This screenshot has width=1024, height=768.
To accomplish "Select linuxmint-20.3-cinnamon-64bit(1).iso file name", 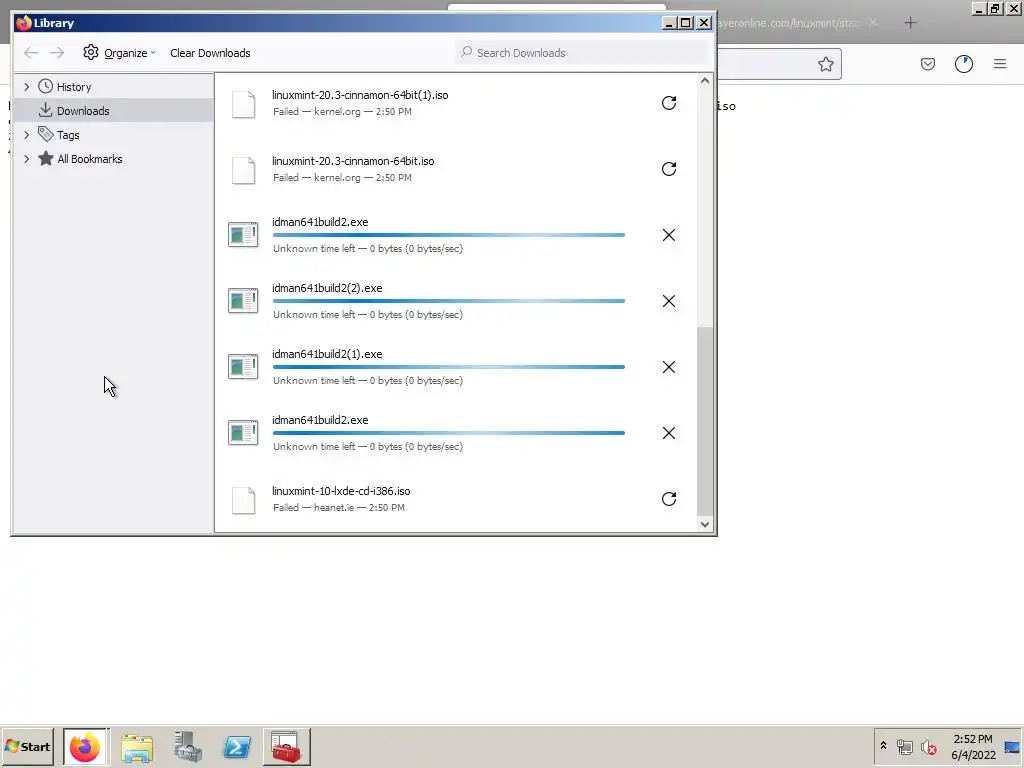I will 360,95.
